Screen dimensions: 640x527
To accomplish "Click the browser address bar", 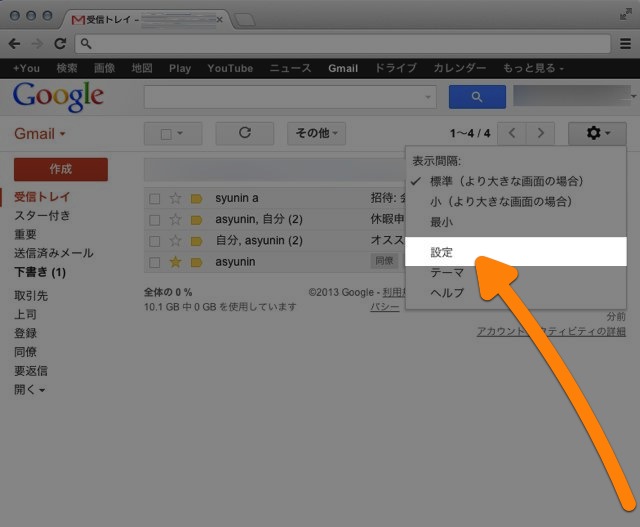I will 343,43.
